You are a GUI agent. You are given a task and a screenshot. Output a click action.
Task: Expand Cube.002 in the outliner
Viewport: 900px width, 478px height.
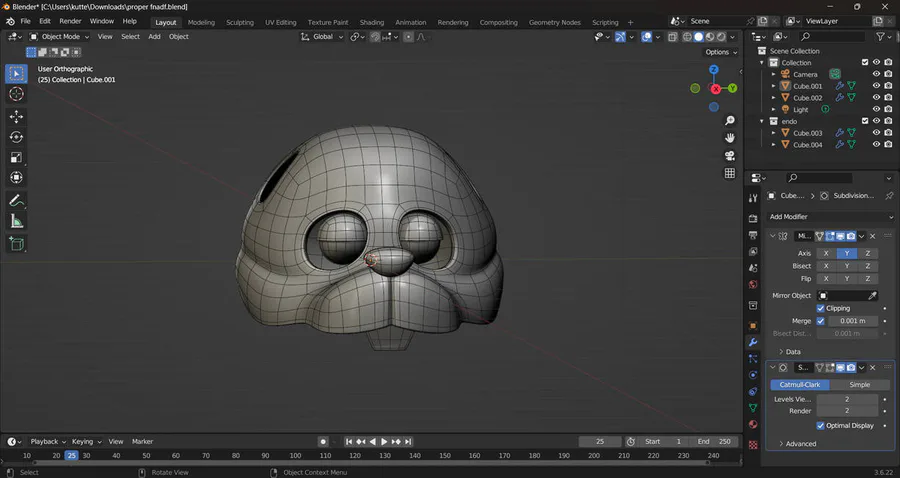pos(773,98)
